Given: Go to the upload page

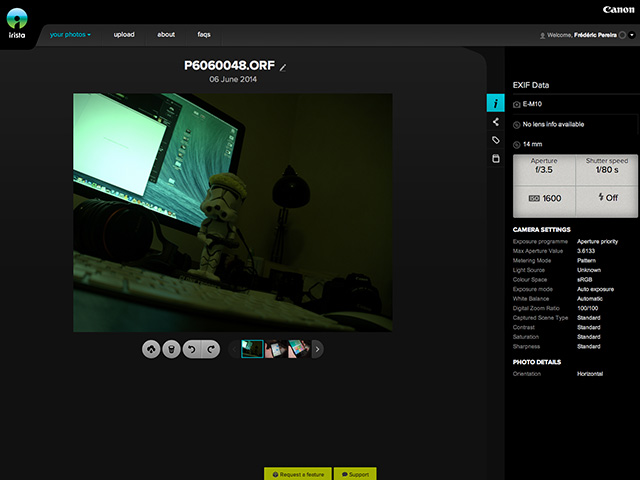Looking at the screenshot, I should [x=124, y=35].
